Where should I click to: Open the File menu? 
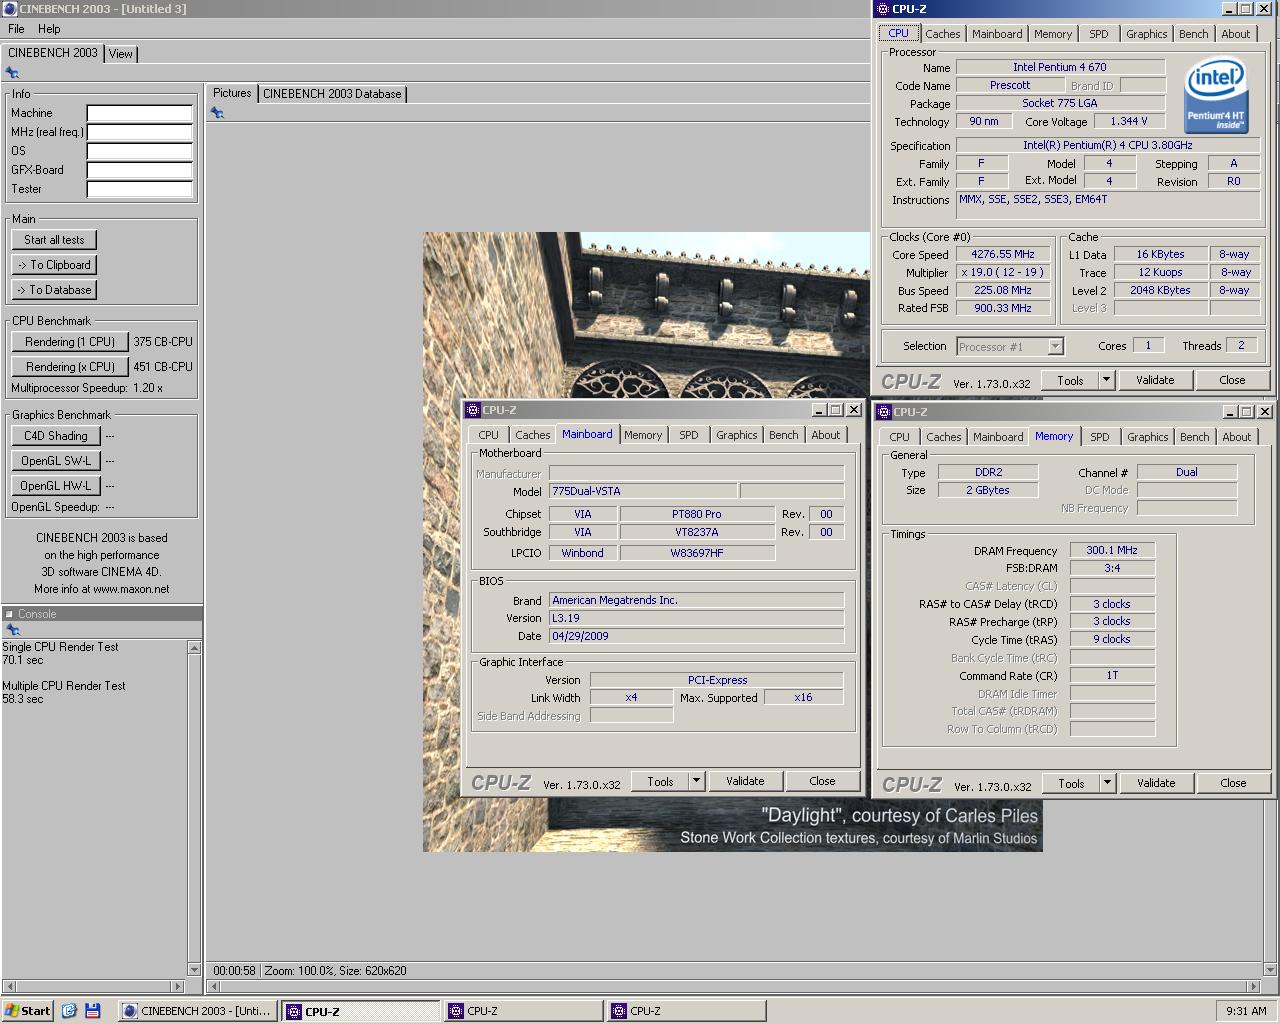(x=16, y=29)
